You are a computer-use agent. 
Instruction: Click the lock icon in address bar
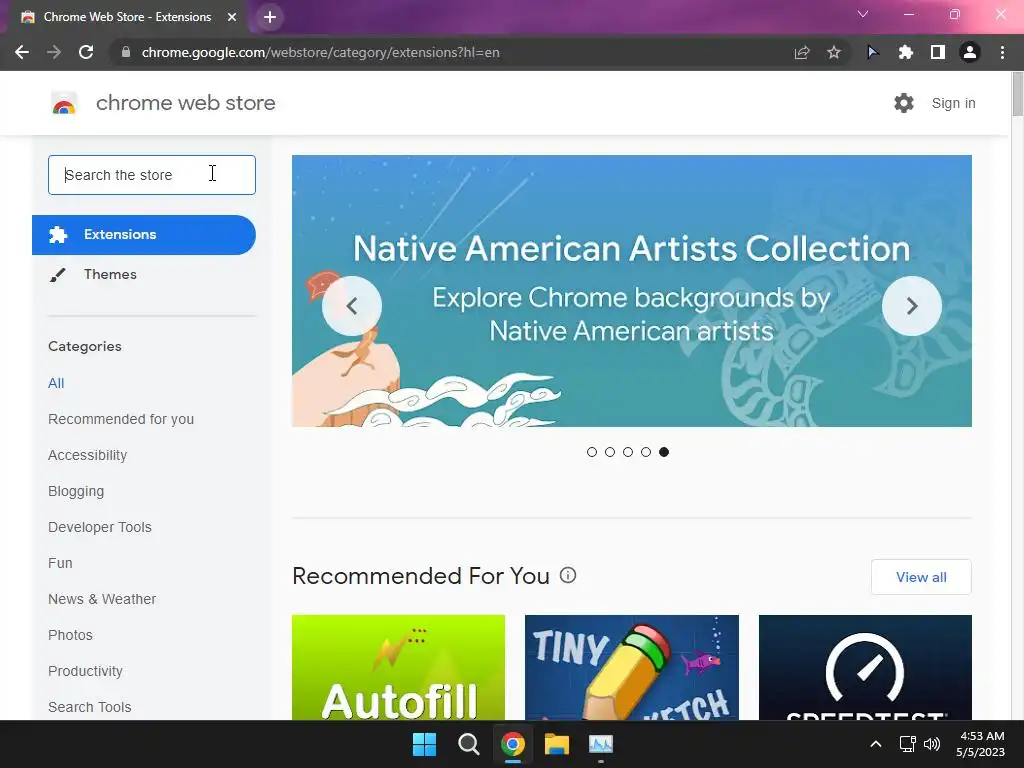(126, 52)
